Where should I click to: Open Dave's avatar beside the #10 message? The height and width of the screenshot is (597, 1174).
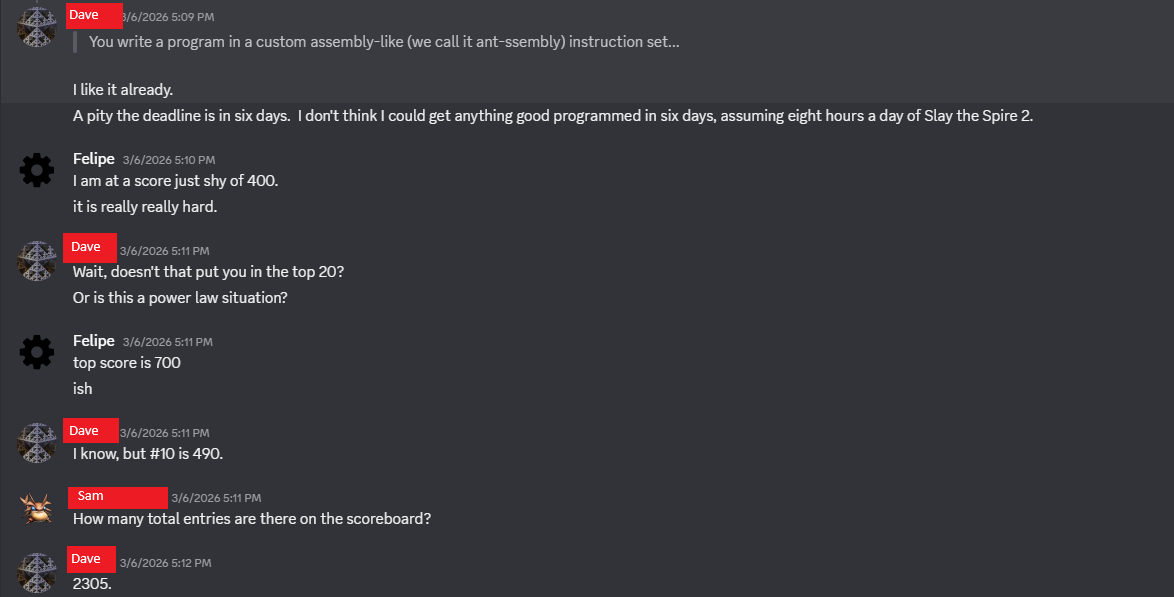37,441
